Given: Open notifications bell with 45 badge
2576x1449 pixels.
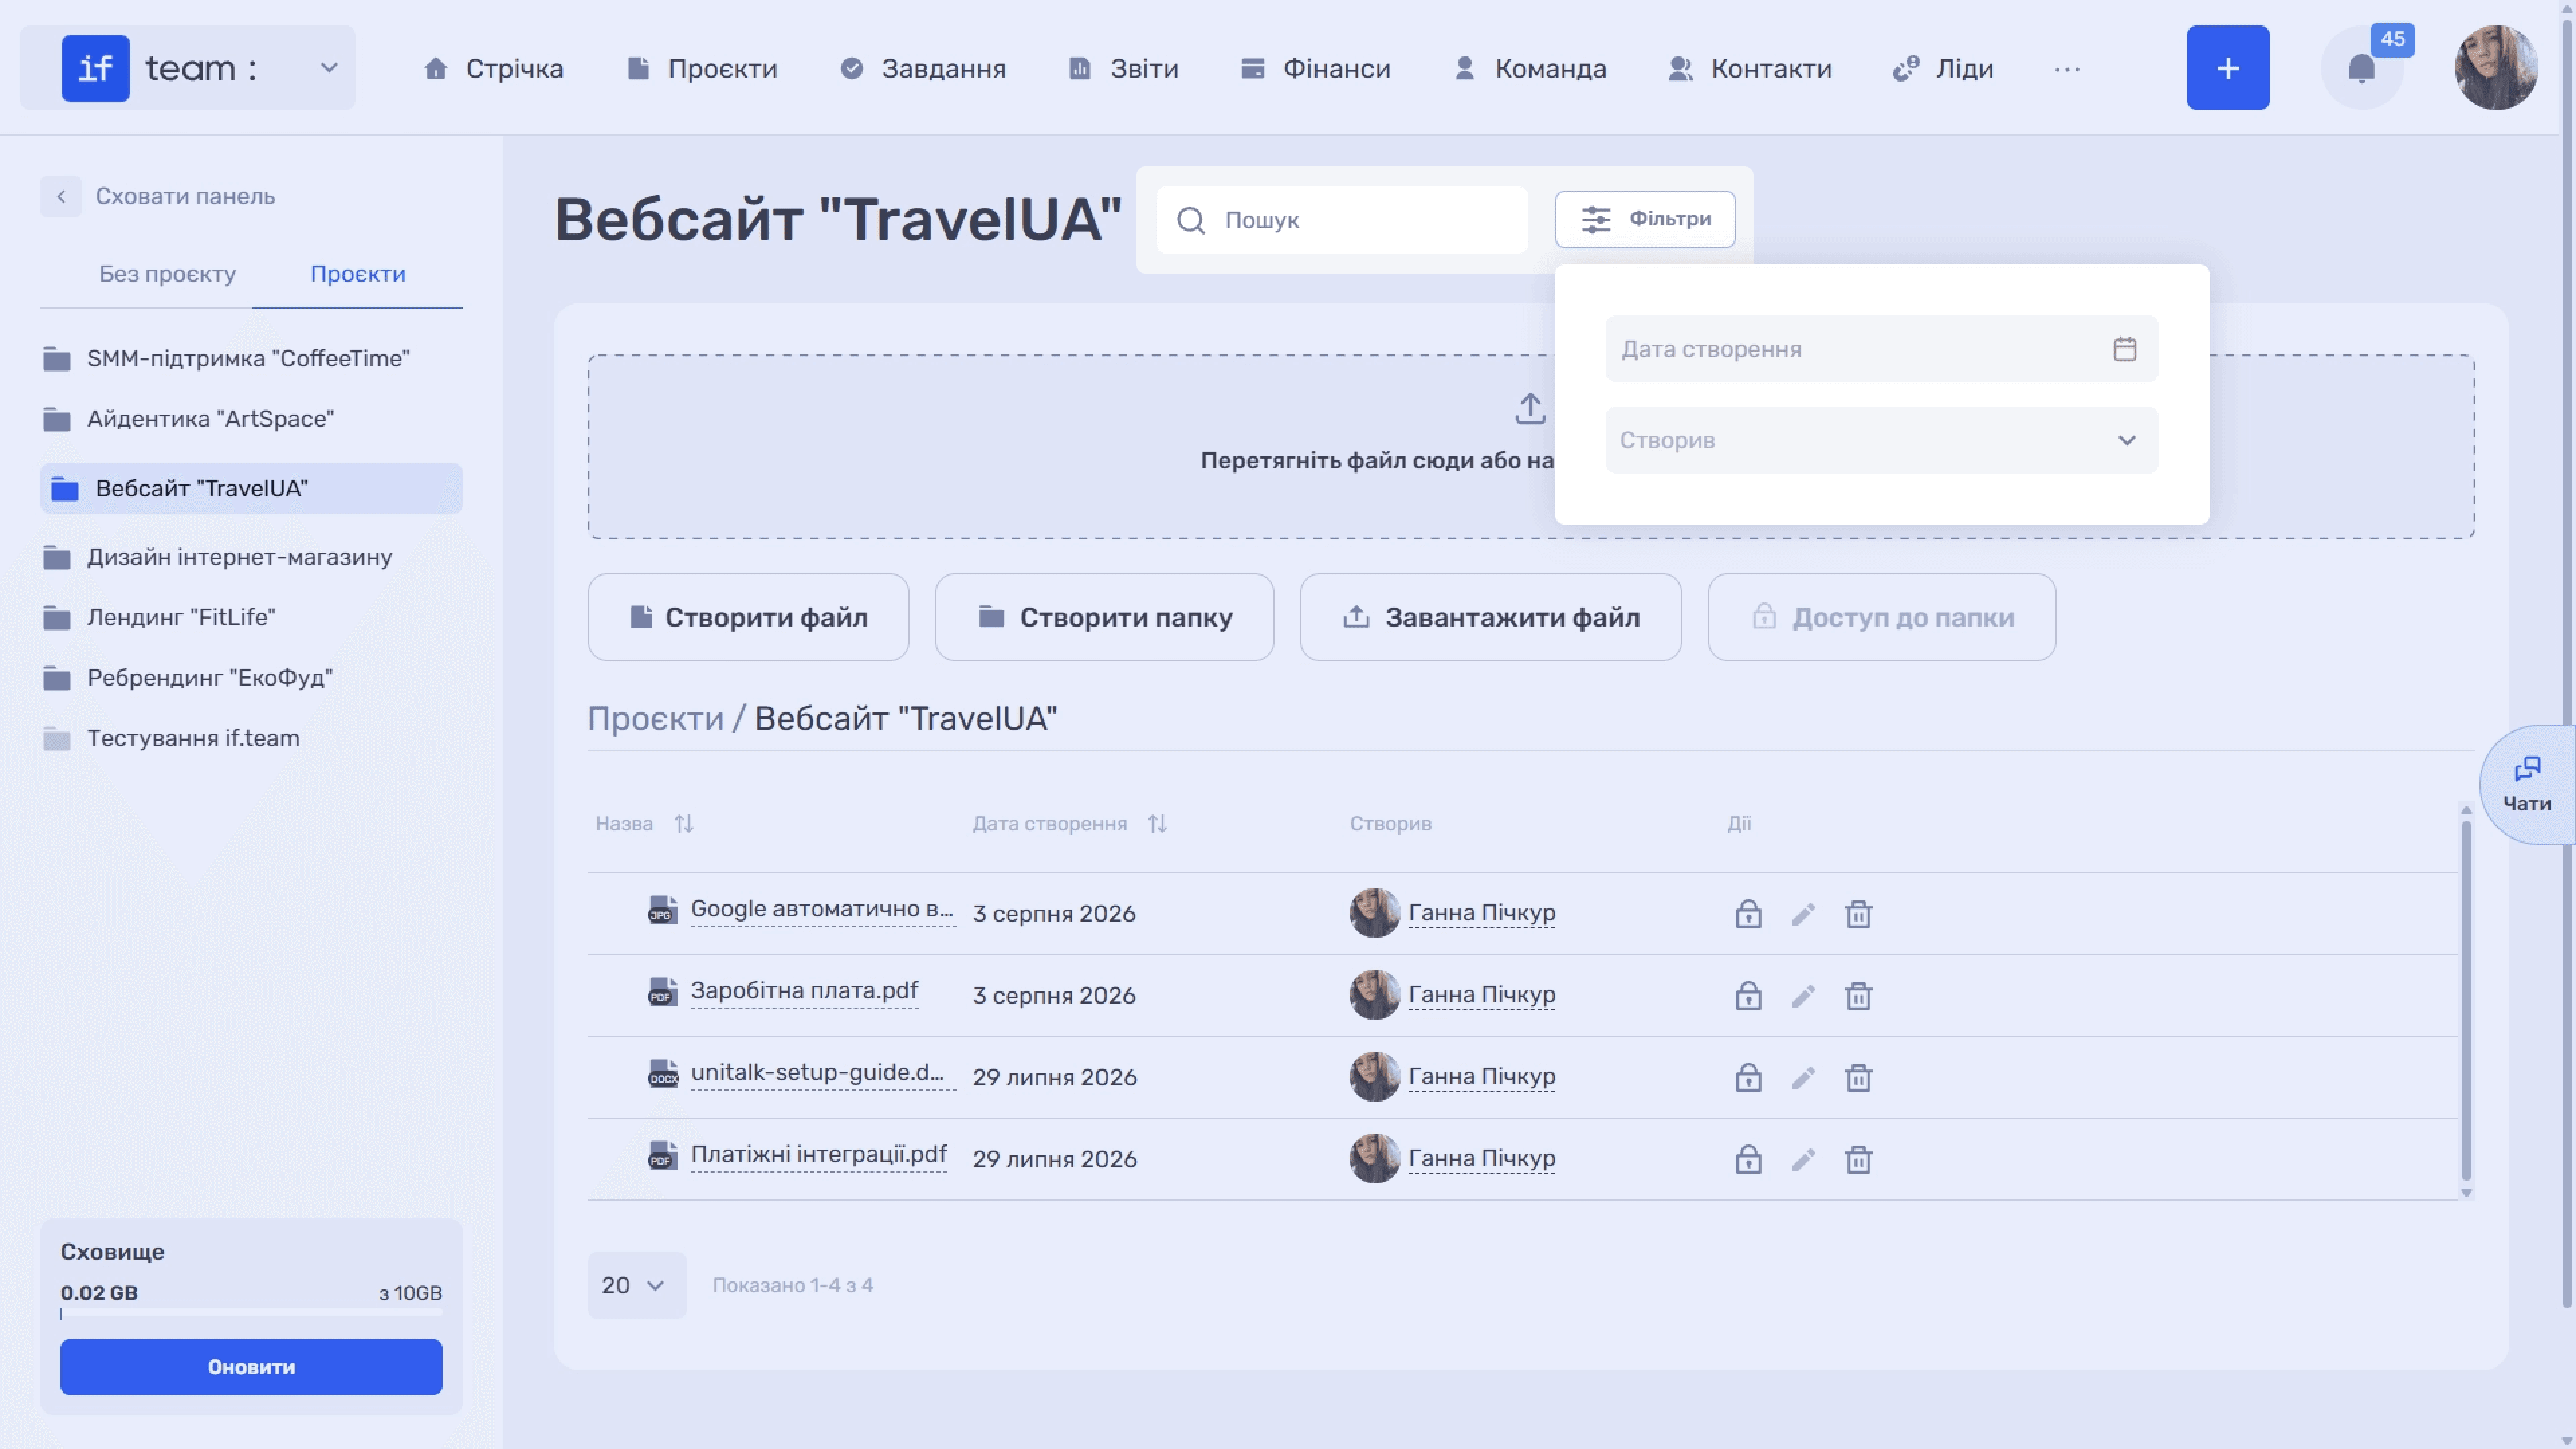Looking at the screenshot, I should 2361,68.
